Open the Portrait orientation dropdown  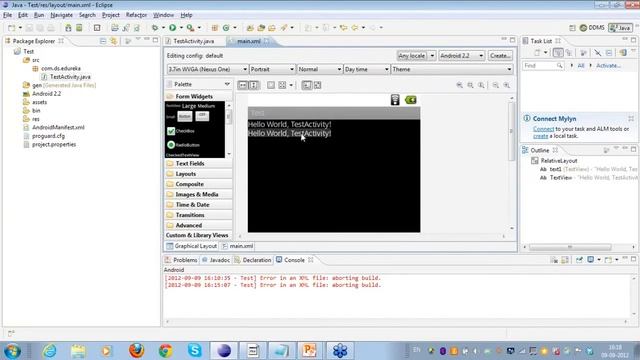point(272,69)
